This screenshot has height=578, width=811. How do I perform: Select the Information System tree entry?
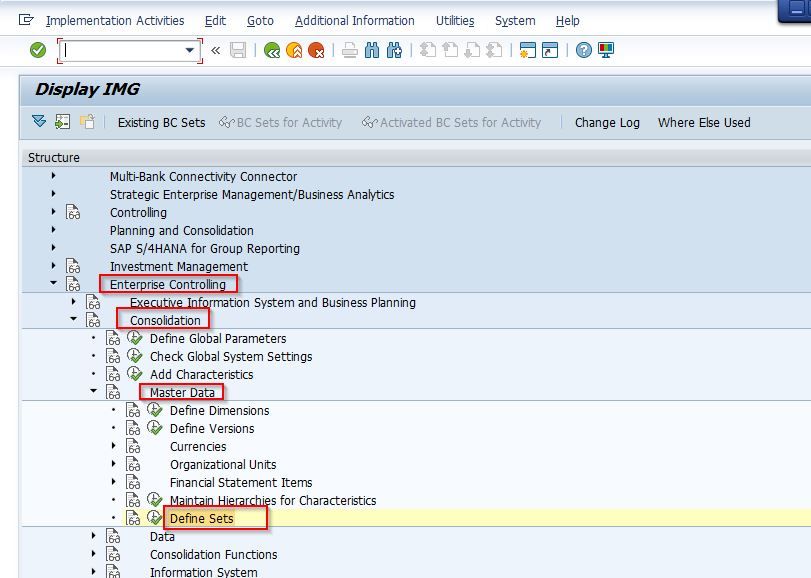point(204,572)
